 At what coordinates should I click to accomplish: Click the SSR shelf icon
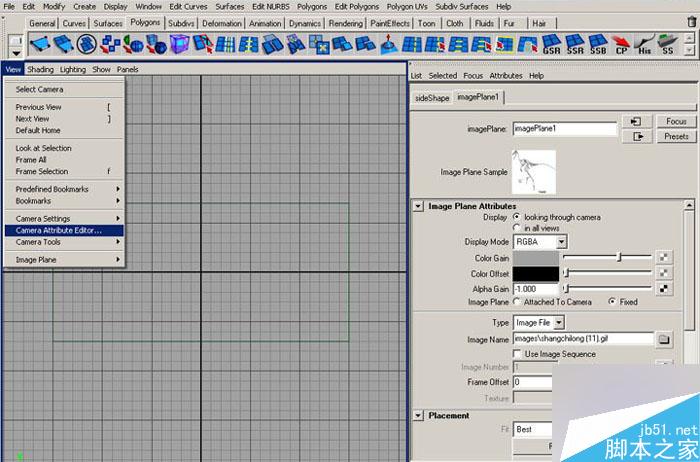[575, 45]
